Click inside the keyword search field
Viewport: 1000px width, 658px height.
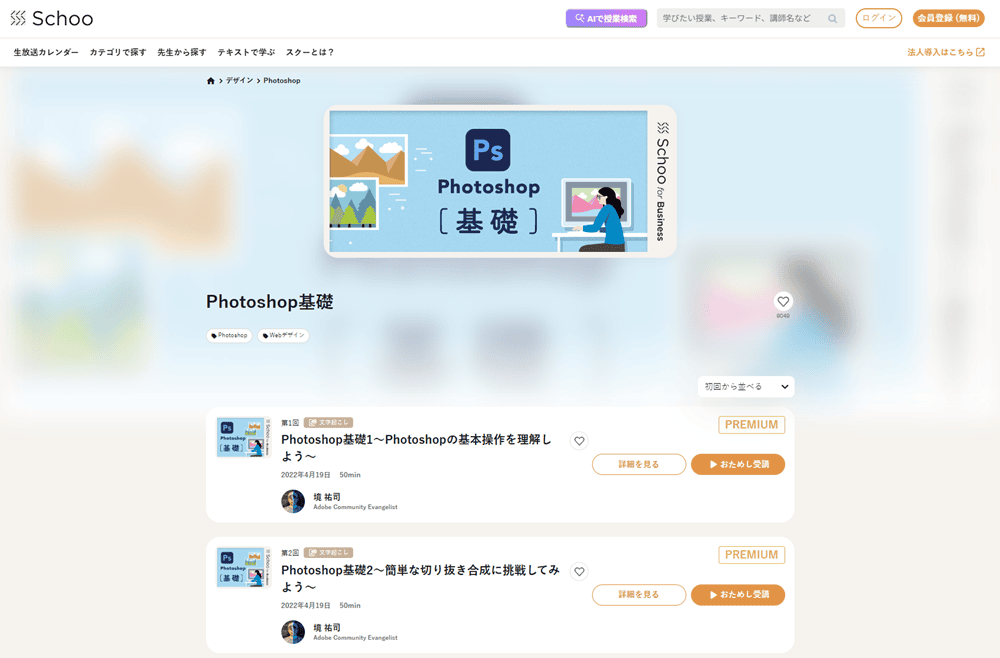[740, 18]
